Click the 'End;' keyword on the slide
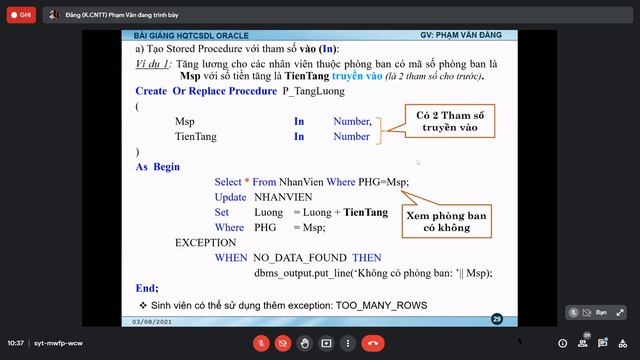This screenshot has width=640, height=360. pos(147,288)
